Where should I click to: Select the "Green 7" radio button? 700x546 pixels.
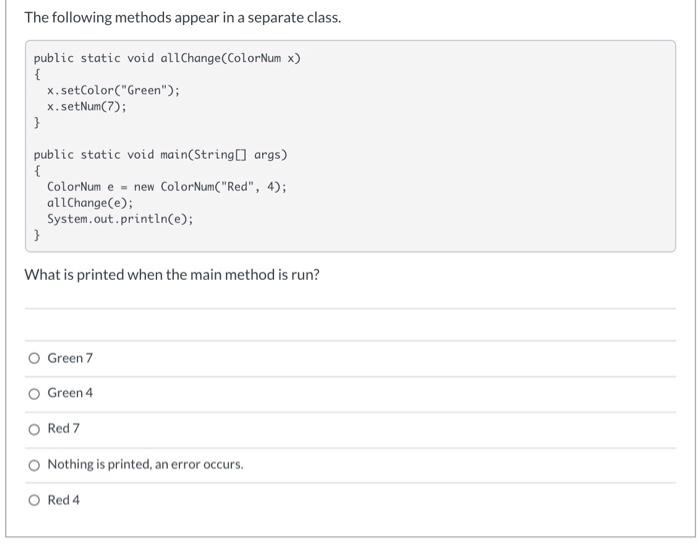(35, 358)
